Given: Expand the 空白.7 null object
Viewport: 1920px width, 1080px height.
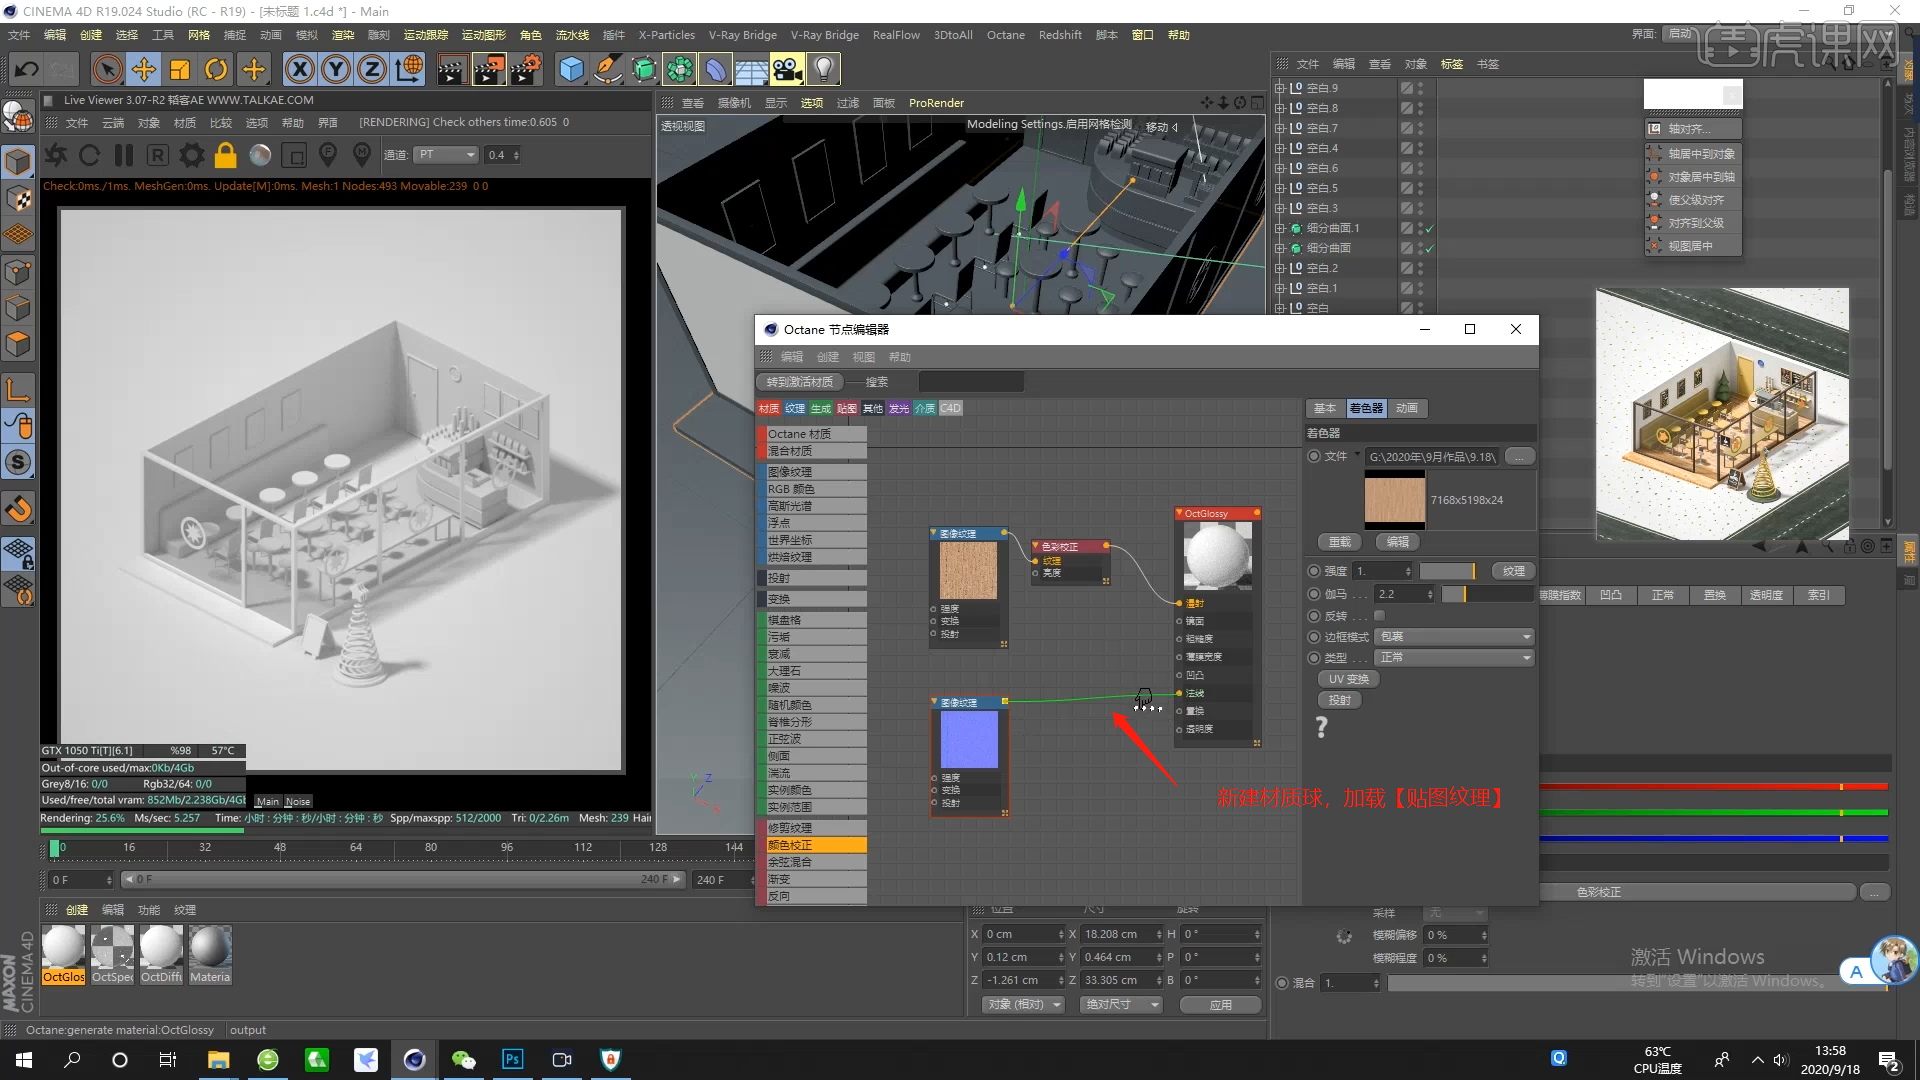Looking at the screenshot, I should tap(1279, 128).
